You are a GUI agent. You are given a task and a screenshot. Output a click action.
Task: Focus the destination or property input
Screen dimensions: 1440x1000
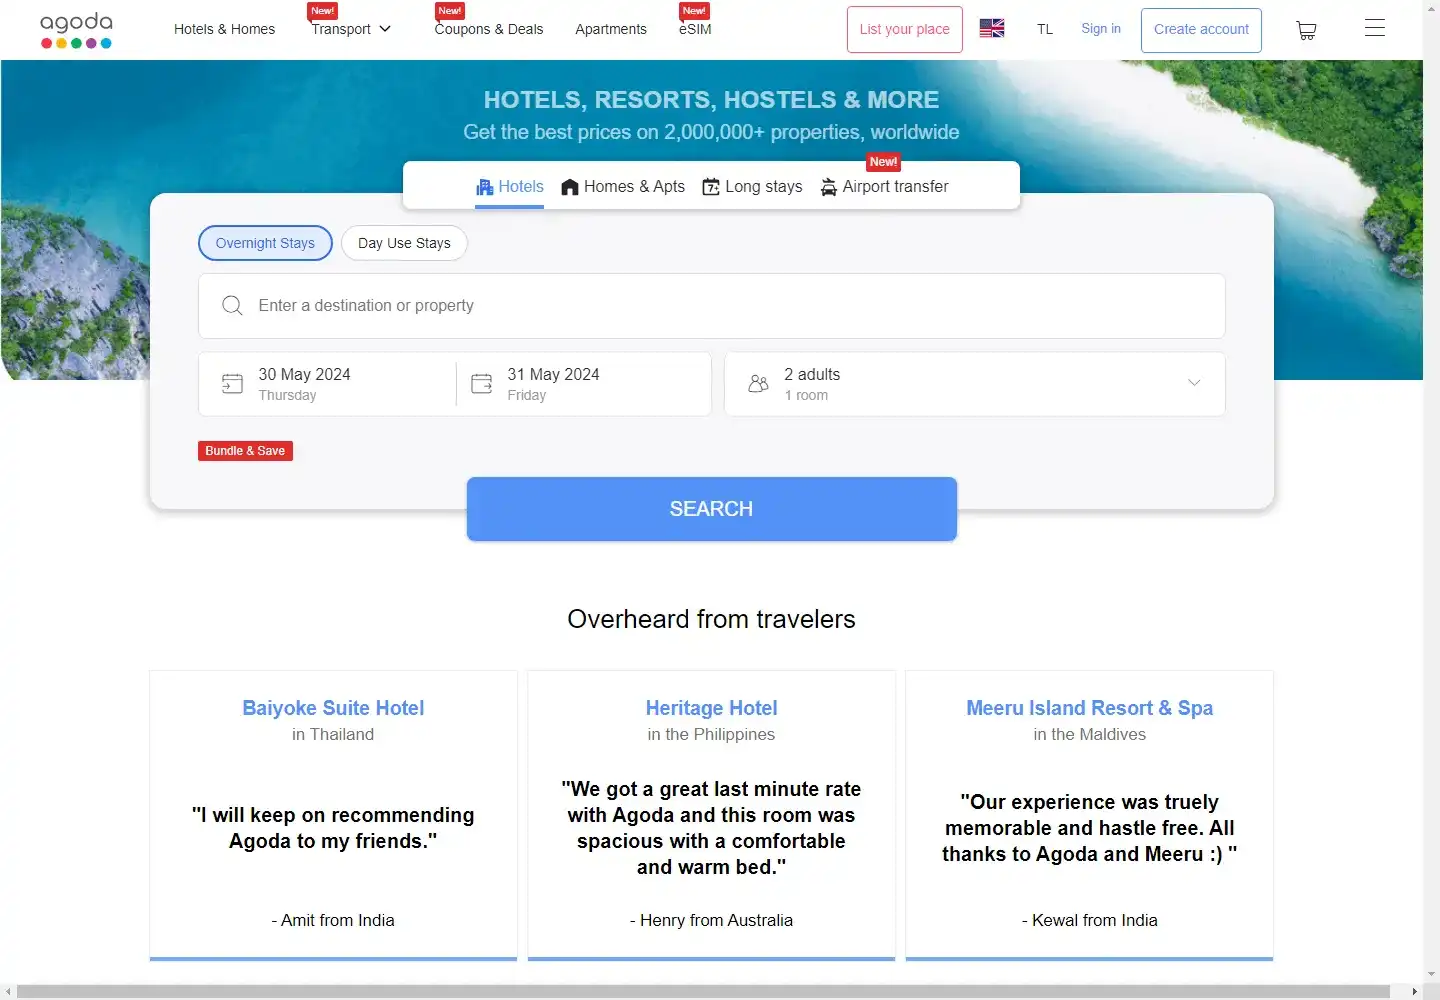712,306
